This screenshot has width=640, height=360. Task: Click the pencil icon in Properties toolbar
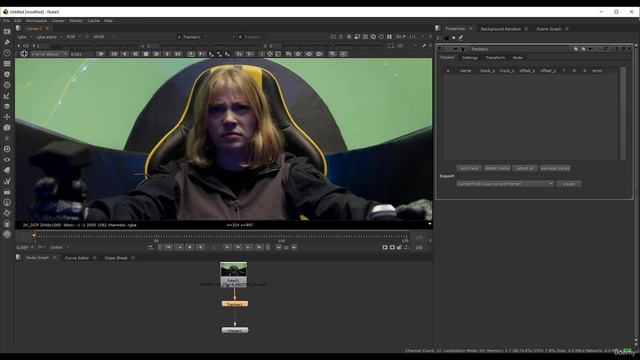(461, 38)
